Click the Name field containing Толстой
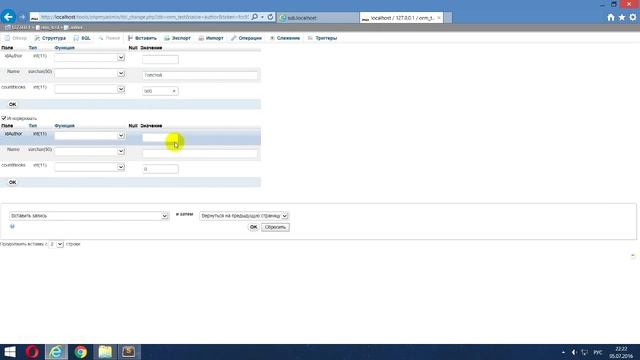The height and width of the screenshot is (360, 640). pyautogui.click(x=200, y=75)
